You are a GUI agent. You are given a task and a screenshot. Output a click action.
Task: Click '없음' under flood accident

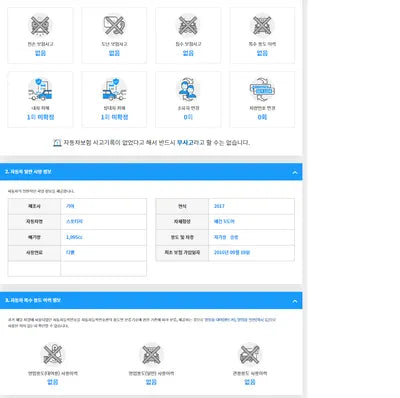tap(188, 53)
